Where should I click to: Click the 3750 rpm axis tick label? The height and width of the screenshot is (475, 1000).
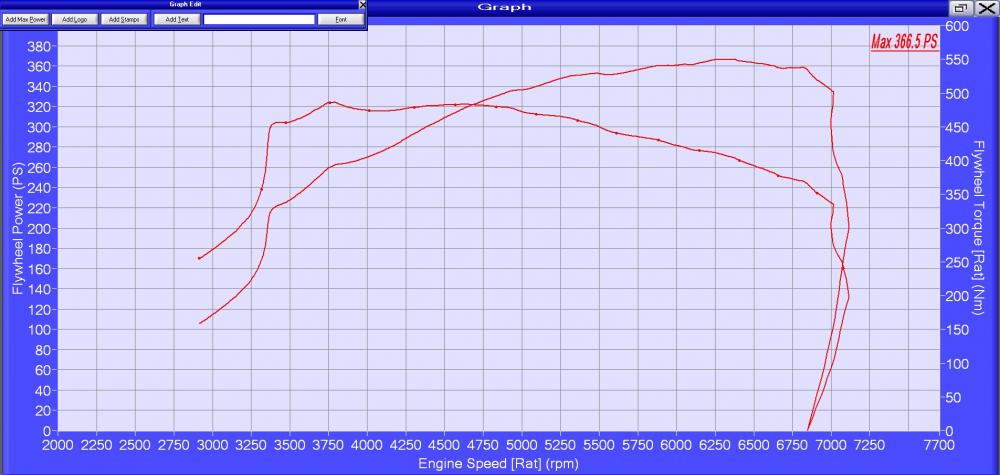point(328,444)
